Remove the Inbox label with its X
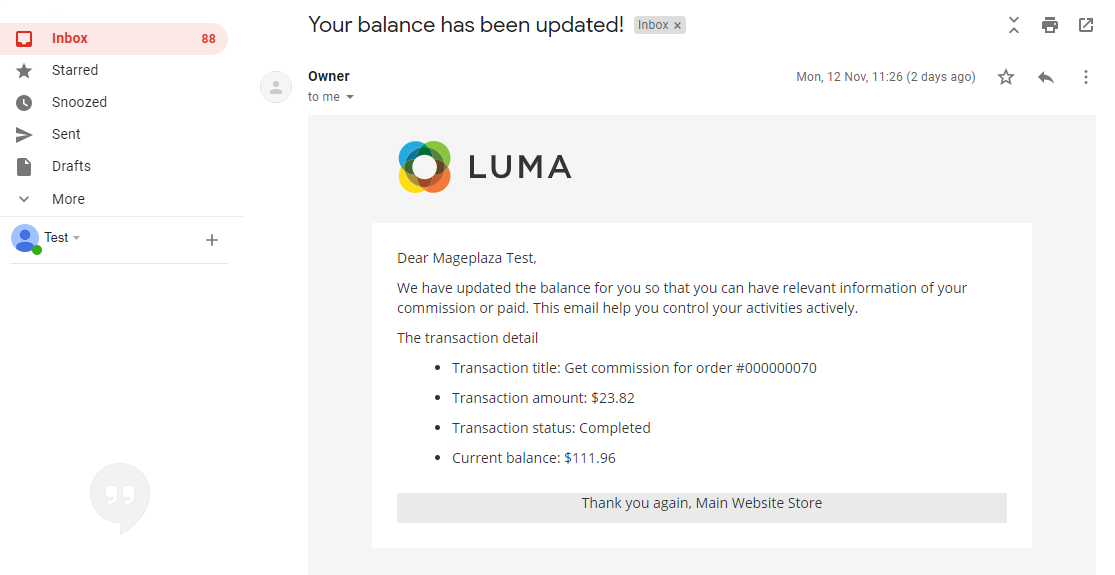Screen dimensions: 1115x575 click(x=677, y=26)
